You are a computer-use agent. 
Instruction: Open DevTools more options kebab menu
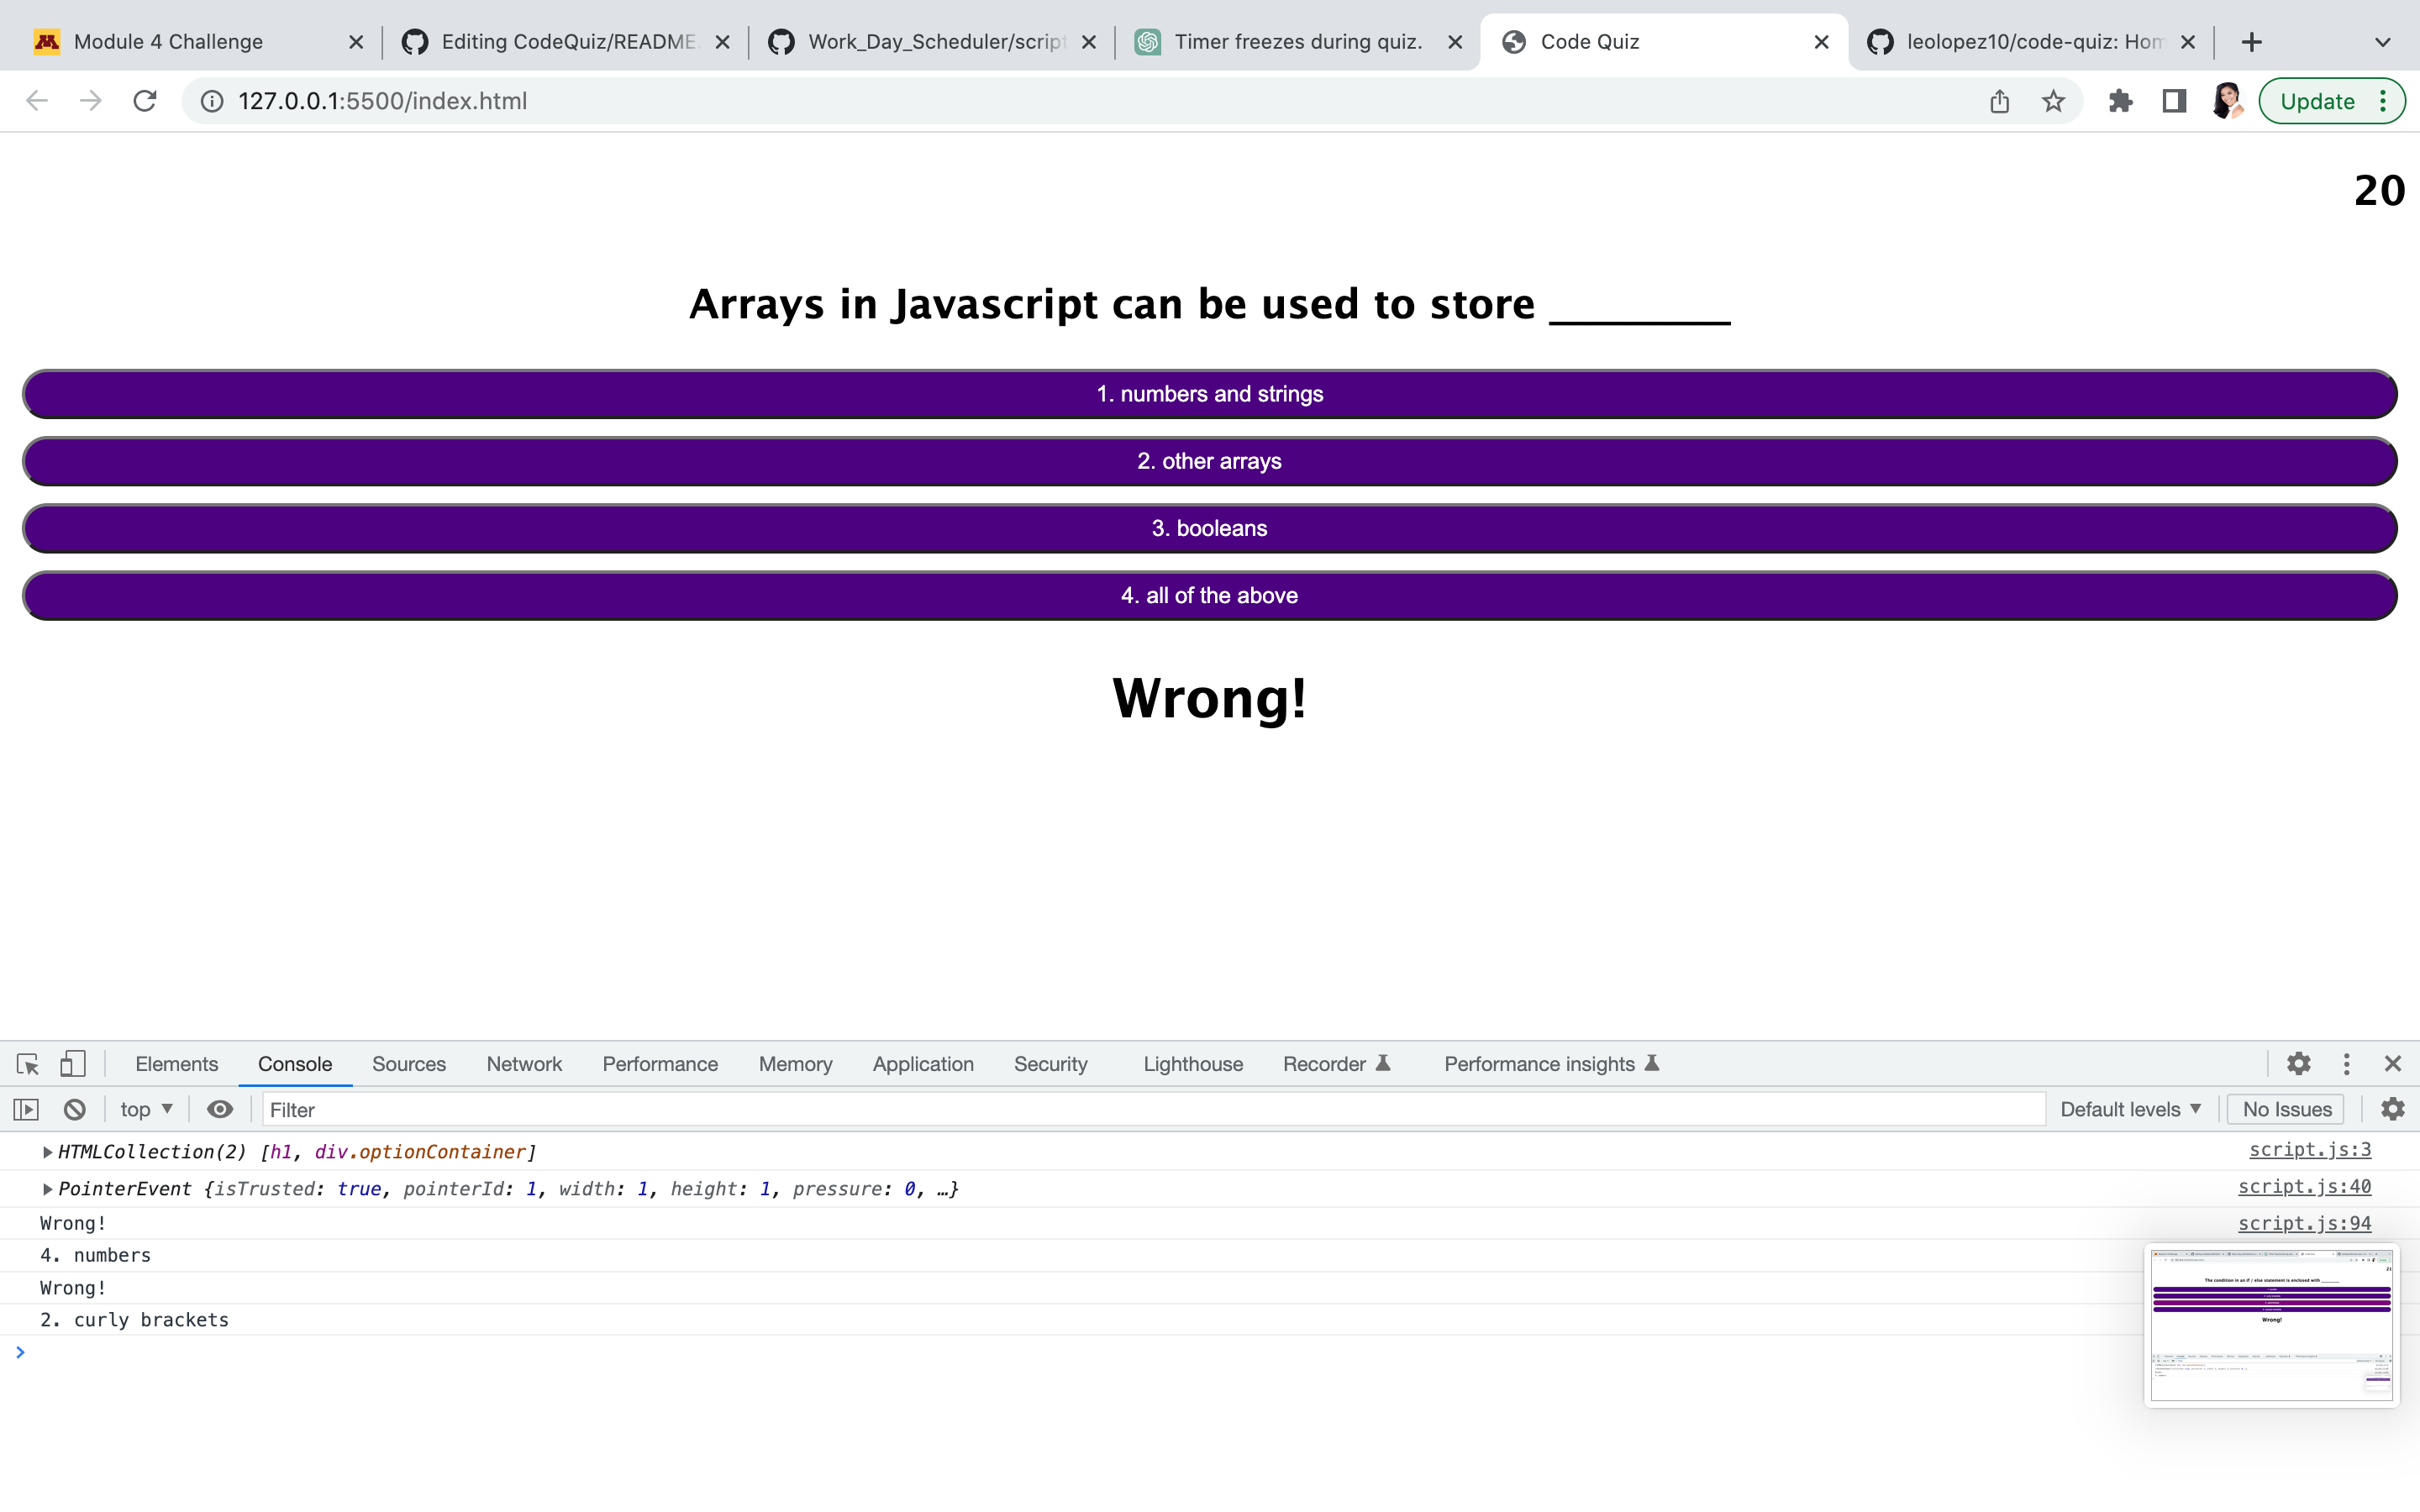pos(2347,1064)
